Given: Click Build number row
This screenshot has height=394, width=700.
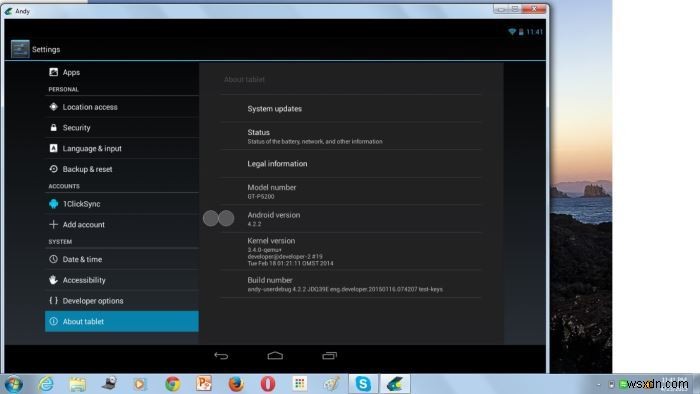Looking at the screenshot, I should point(350,284).
